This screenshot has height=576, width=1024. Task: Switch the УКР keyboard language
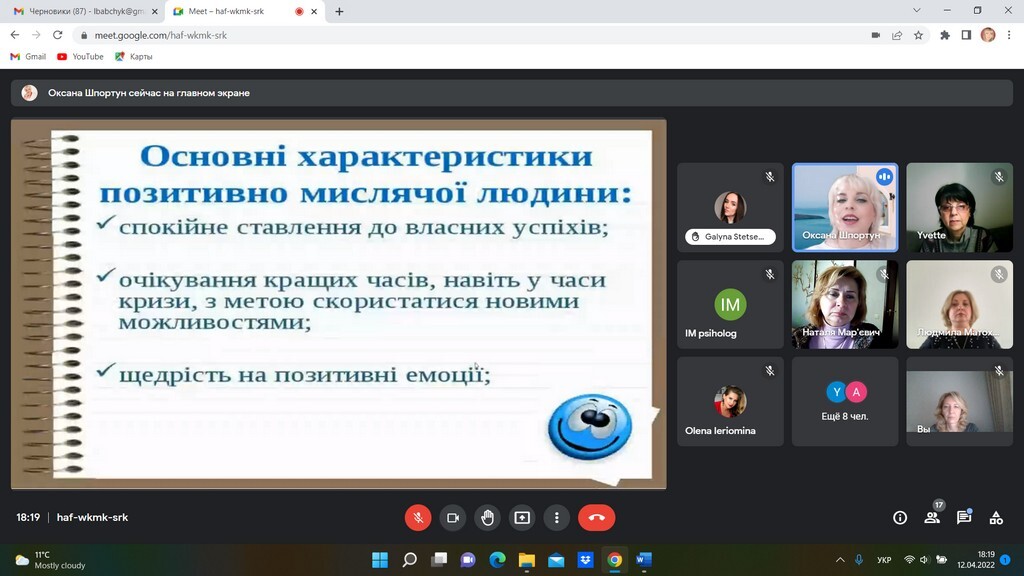coord(884,560)
